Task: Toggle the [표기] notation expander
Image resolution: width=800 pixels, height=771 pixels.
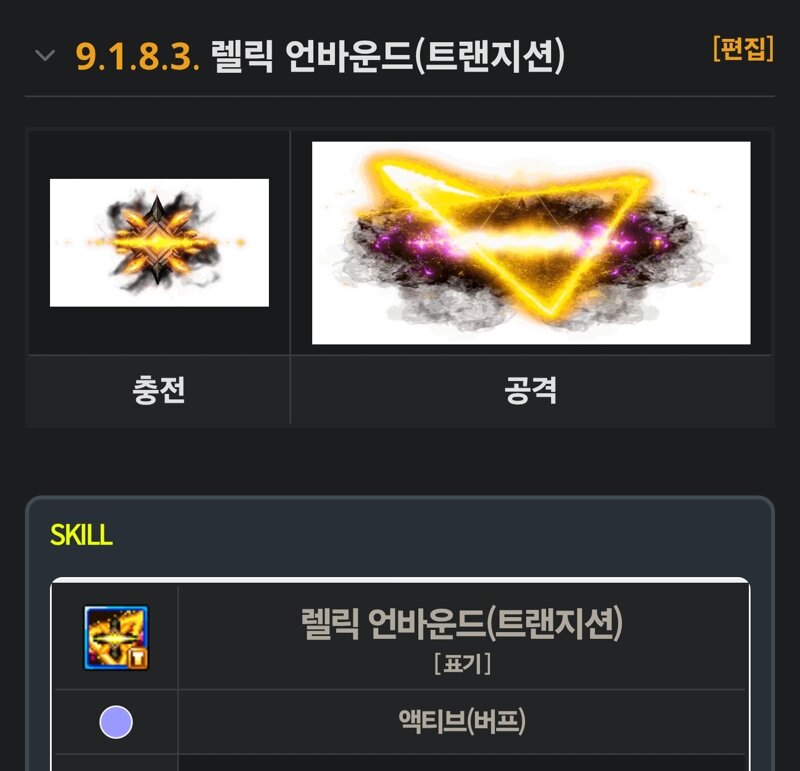Action: click(x=462, y=664)
